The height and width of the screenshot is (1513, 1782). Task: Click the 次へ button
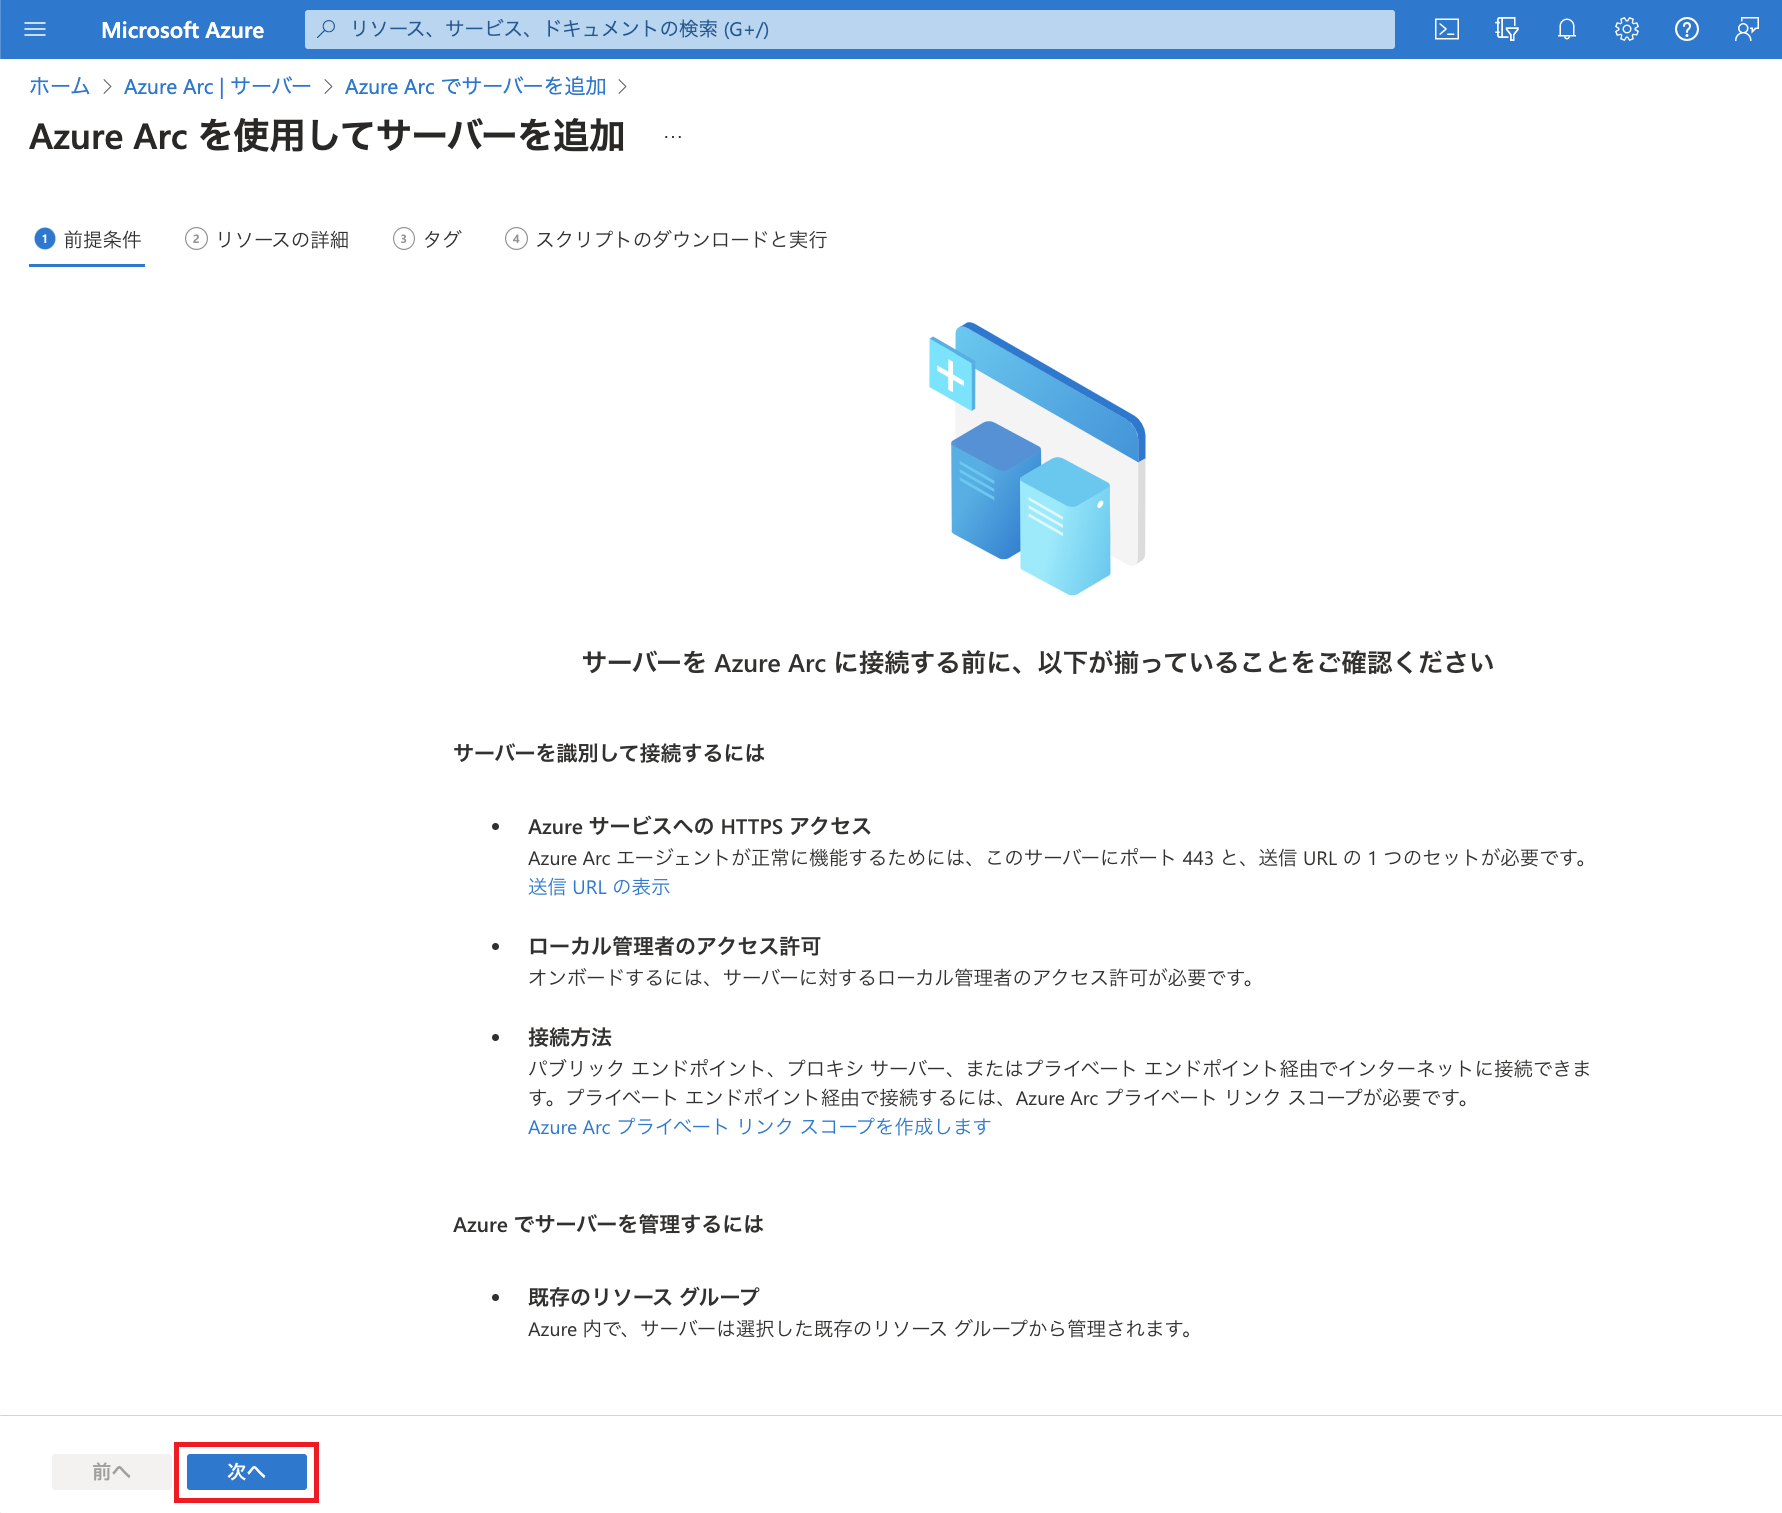[247, 1471]
